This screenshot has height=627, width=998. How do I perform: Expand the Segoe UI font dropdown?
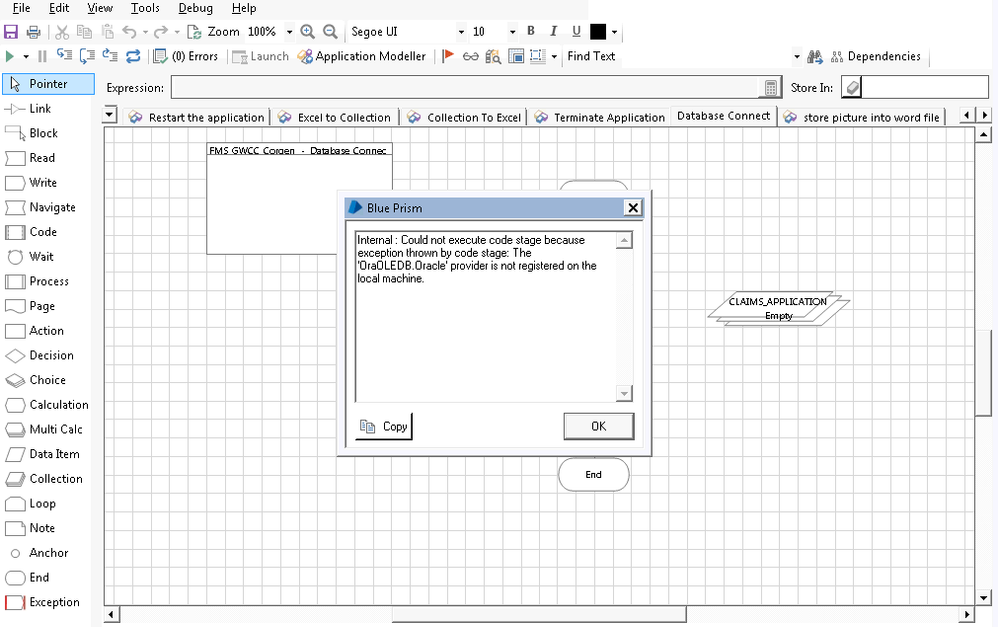click(x=461, y=32)
